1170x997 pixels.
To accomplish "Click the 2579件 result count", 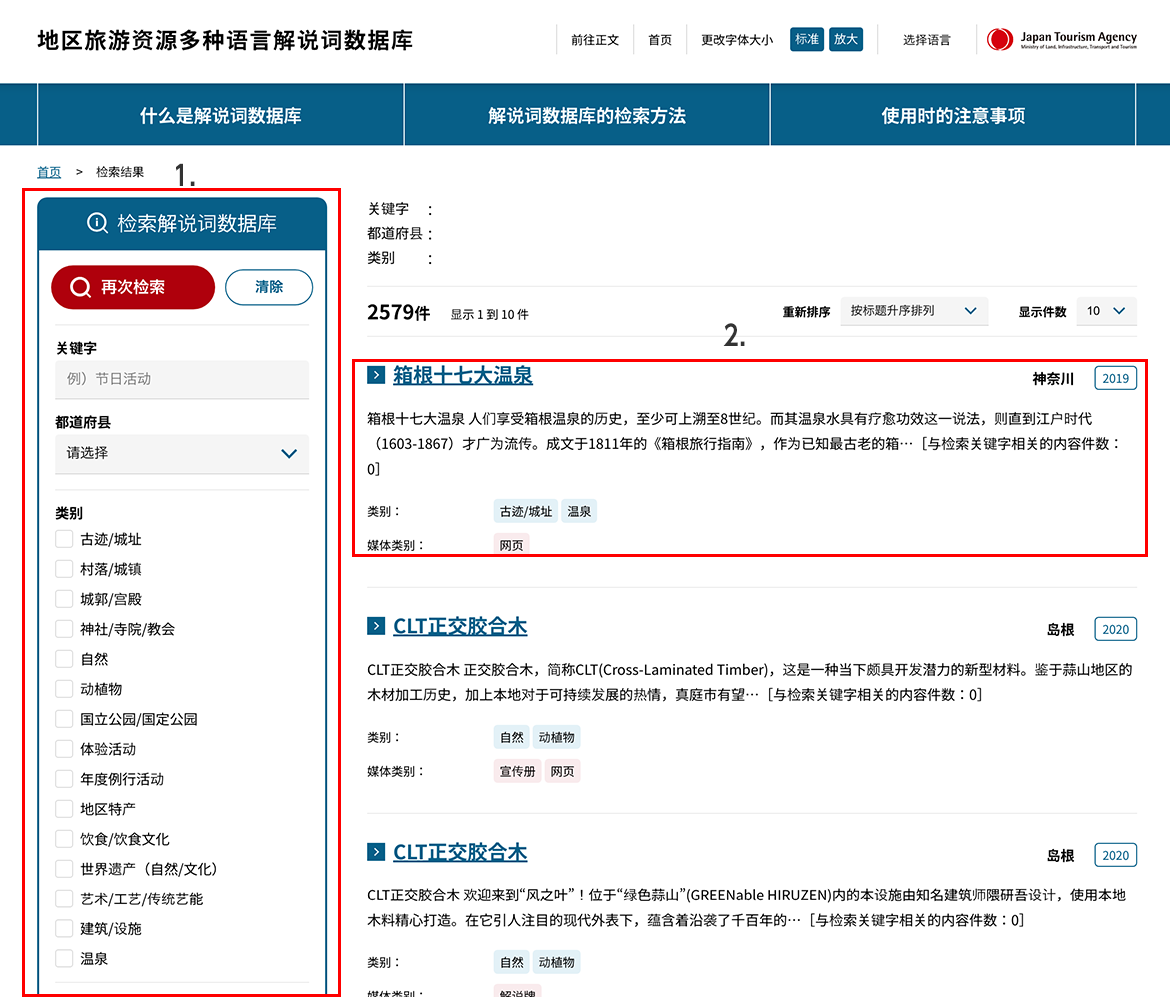I will [398, 312].
